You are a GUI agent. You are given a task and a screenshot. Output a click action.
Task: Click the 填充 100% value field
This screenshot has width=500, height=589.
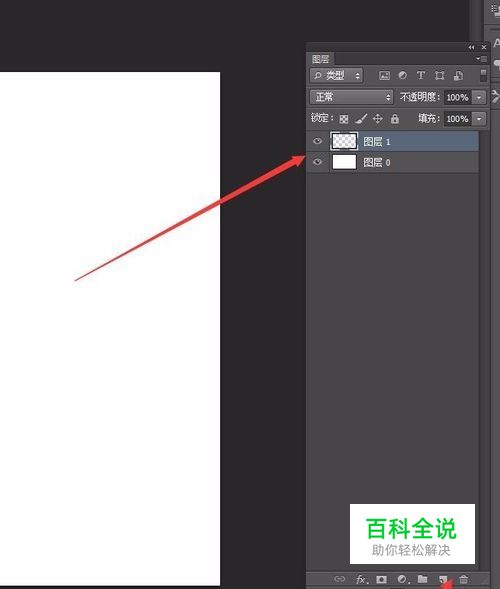point(458,119)
